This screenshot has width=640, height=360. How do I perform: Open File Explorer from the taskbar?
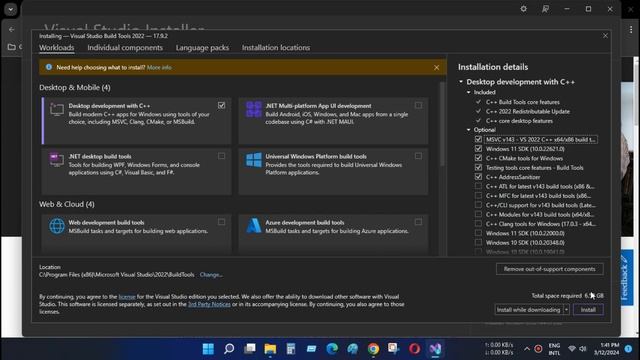coord(270,349)
